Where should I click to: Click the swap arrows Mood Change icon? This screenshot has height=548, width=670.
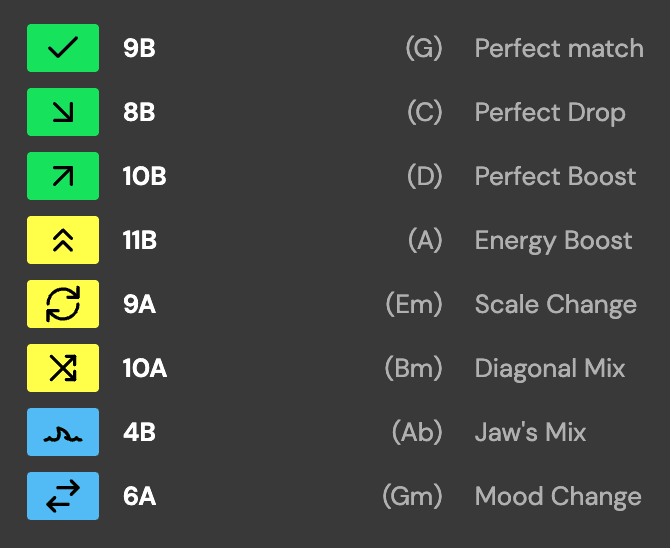point(63,496)
